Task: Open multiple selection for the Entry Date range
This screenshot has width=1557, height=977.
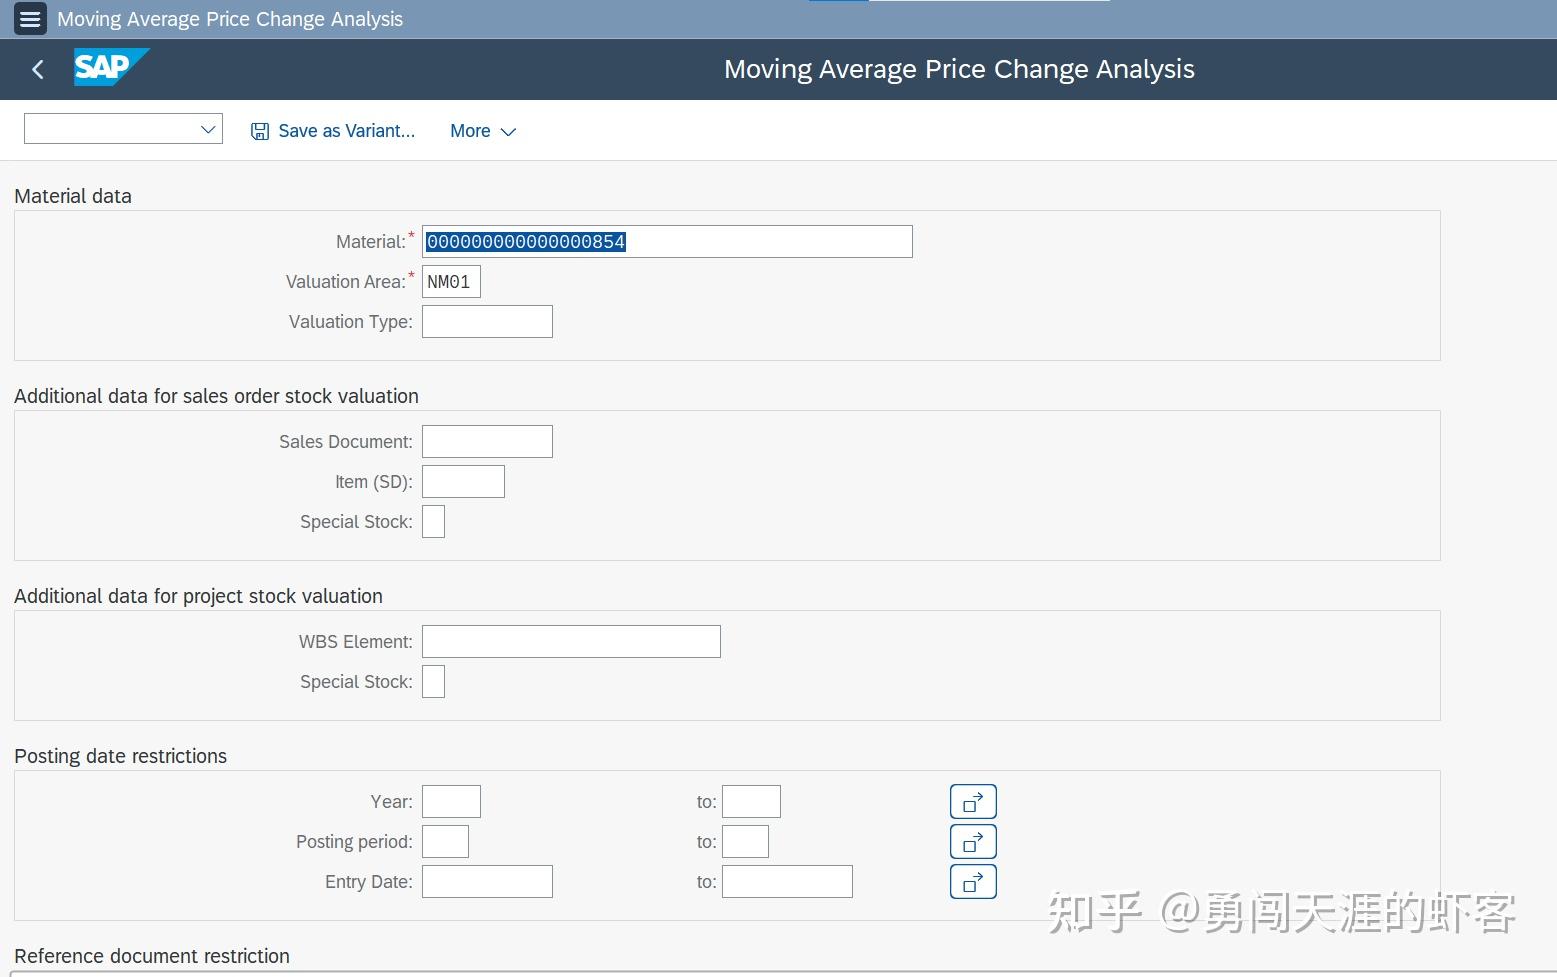Action: (971, 881)
